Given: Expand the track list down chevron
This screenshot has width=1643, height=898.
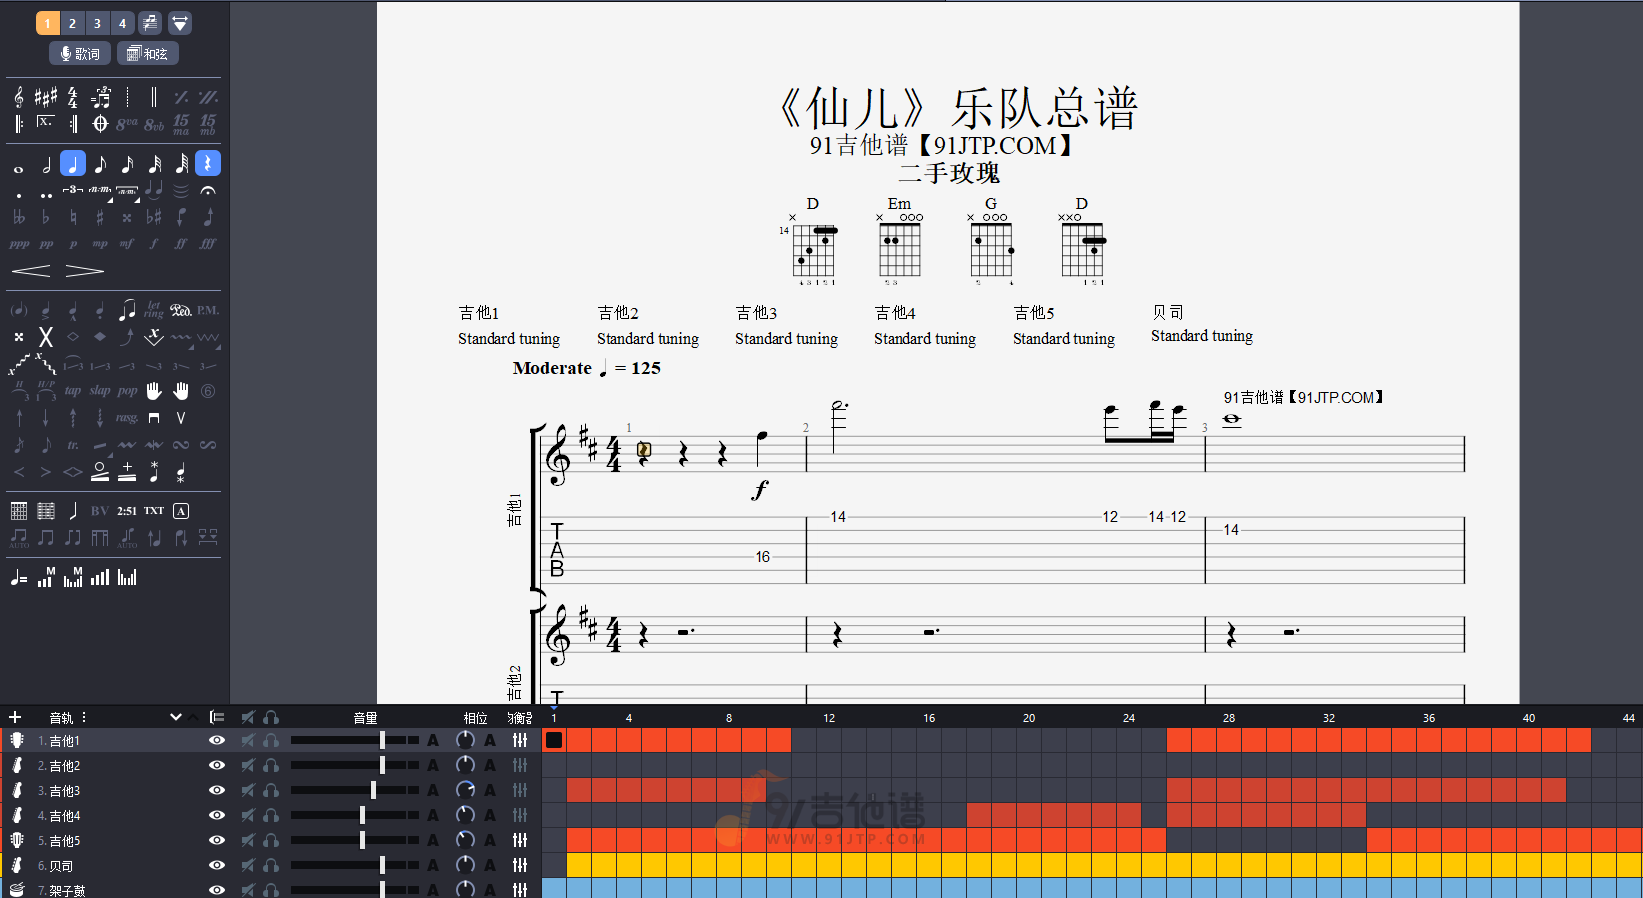Looking at the screenshot, I should tap(176, 717).
